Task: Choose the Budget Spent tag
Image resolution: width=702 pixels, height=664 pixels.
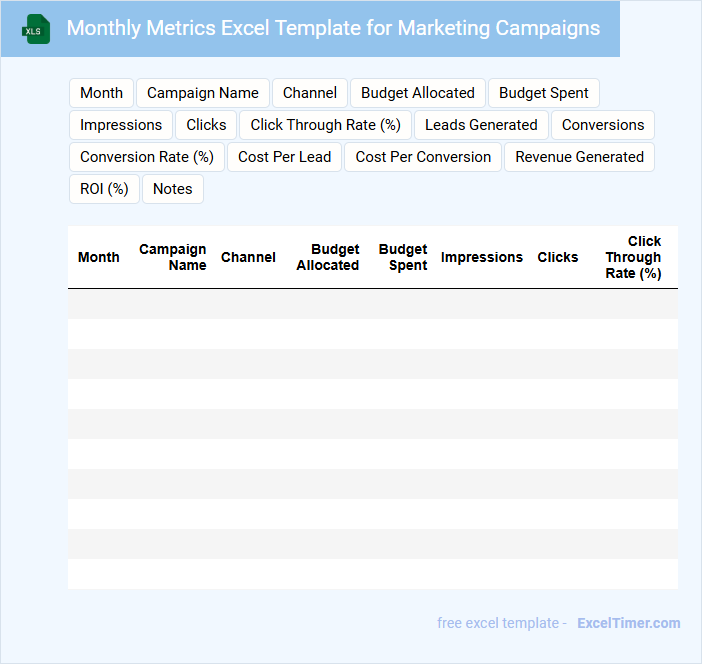Action: (x=544, y=93)
